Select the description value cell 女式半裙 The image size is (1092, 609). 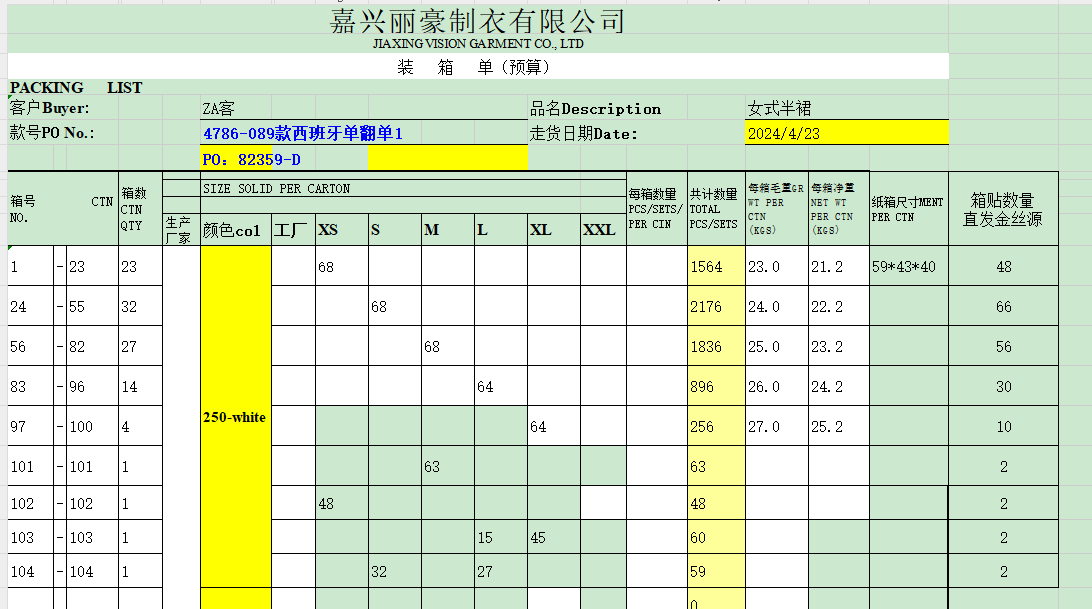click(780, 109)
